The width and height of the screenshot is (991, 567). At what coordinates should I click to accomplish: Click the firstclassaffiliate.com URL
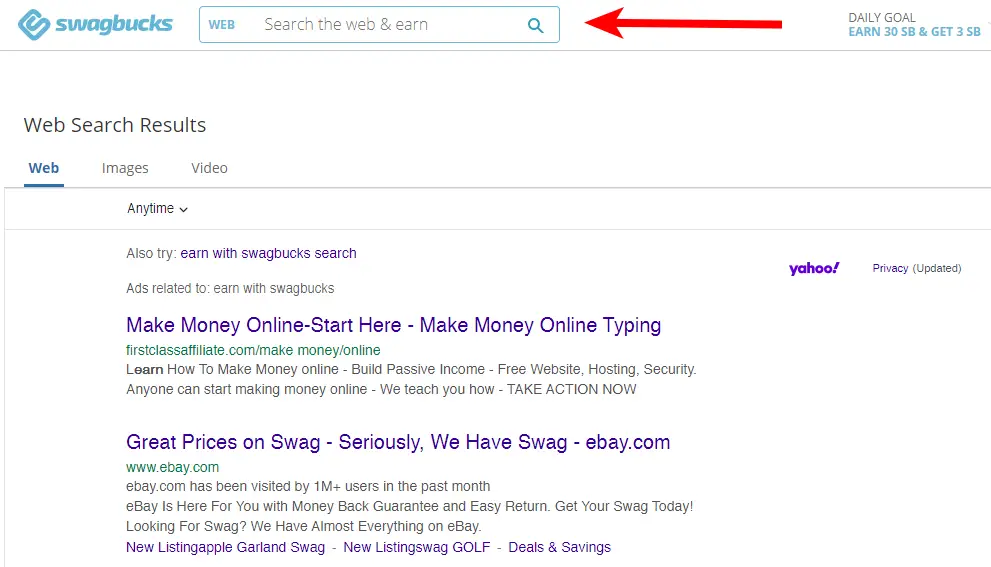(253, 350)
